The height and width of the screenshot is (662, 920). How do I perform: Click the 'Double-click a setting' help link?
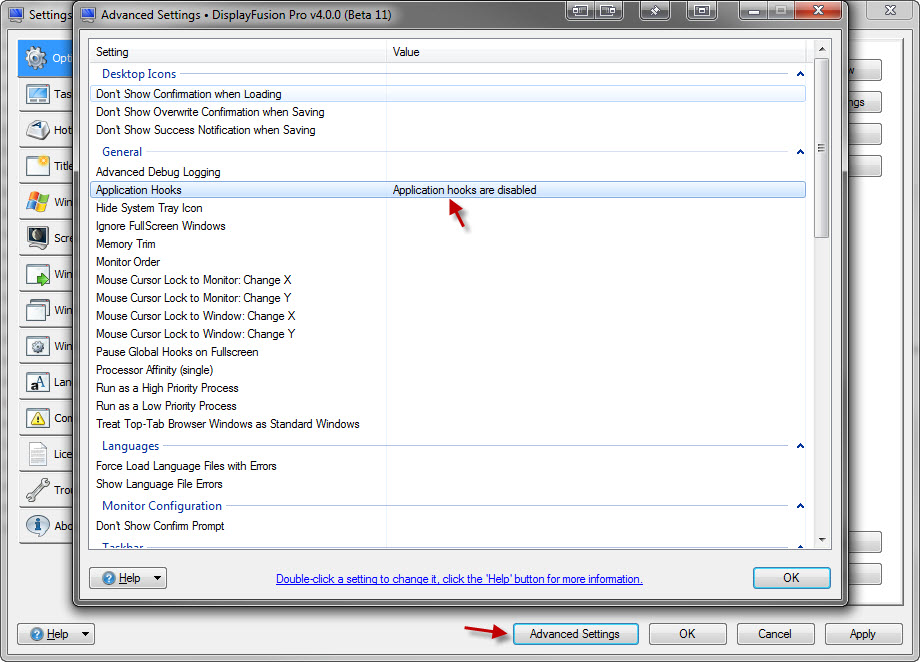[459, 579]
